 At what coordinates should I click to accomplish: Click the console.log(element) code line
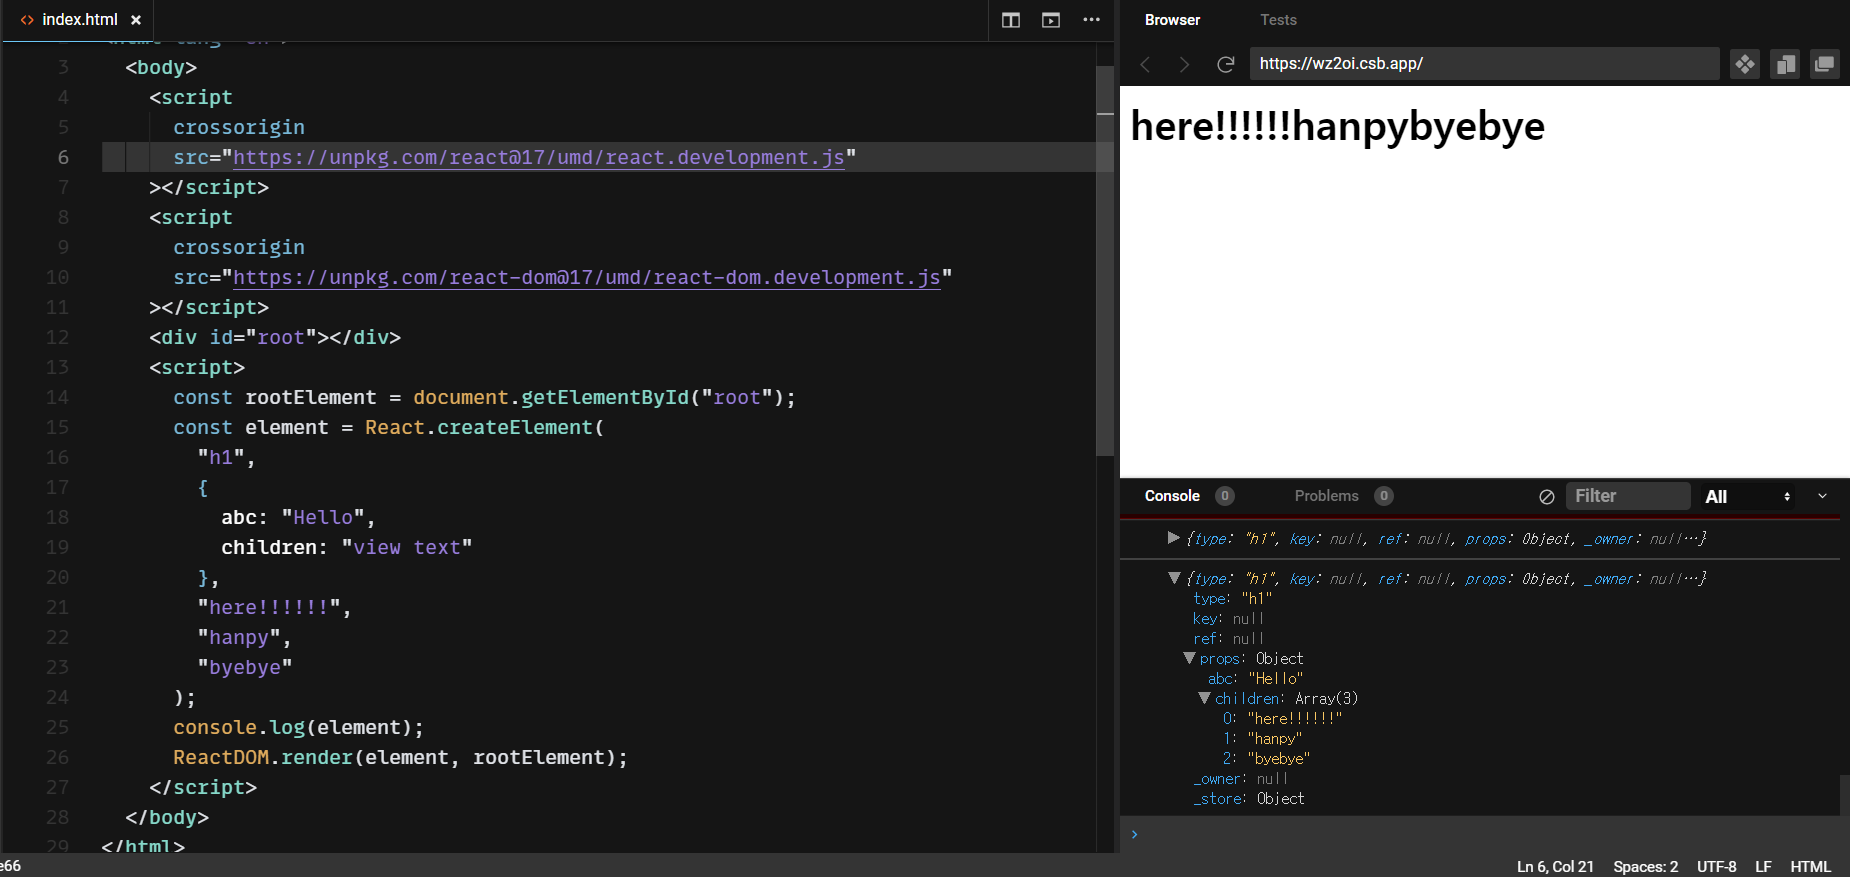pyautogui.click(x=298, y=728)
